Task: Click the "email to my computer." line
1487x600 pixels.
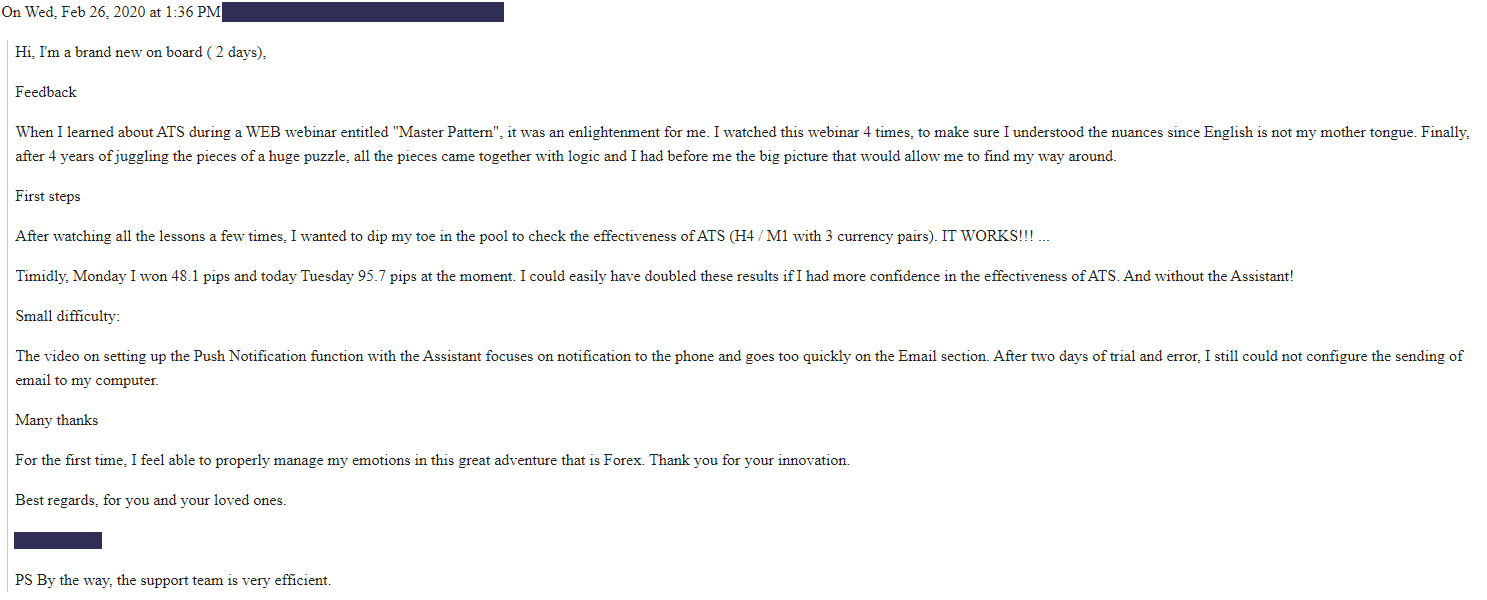Action: pyautogui.click(x=87, y=380)
